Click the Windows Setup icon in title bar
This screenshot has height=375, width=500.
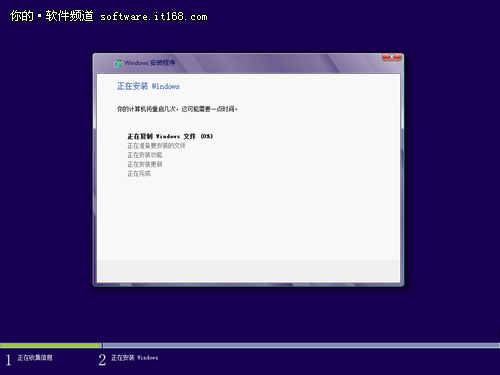[x=118, y=63]
